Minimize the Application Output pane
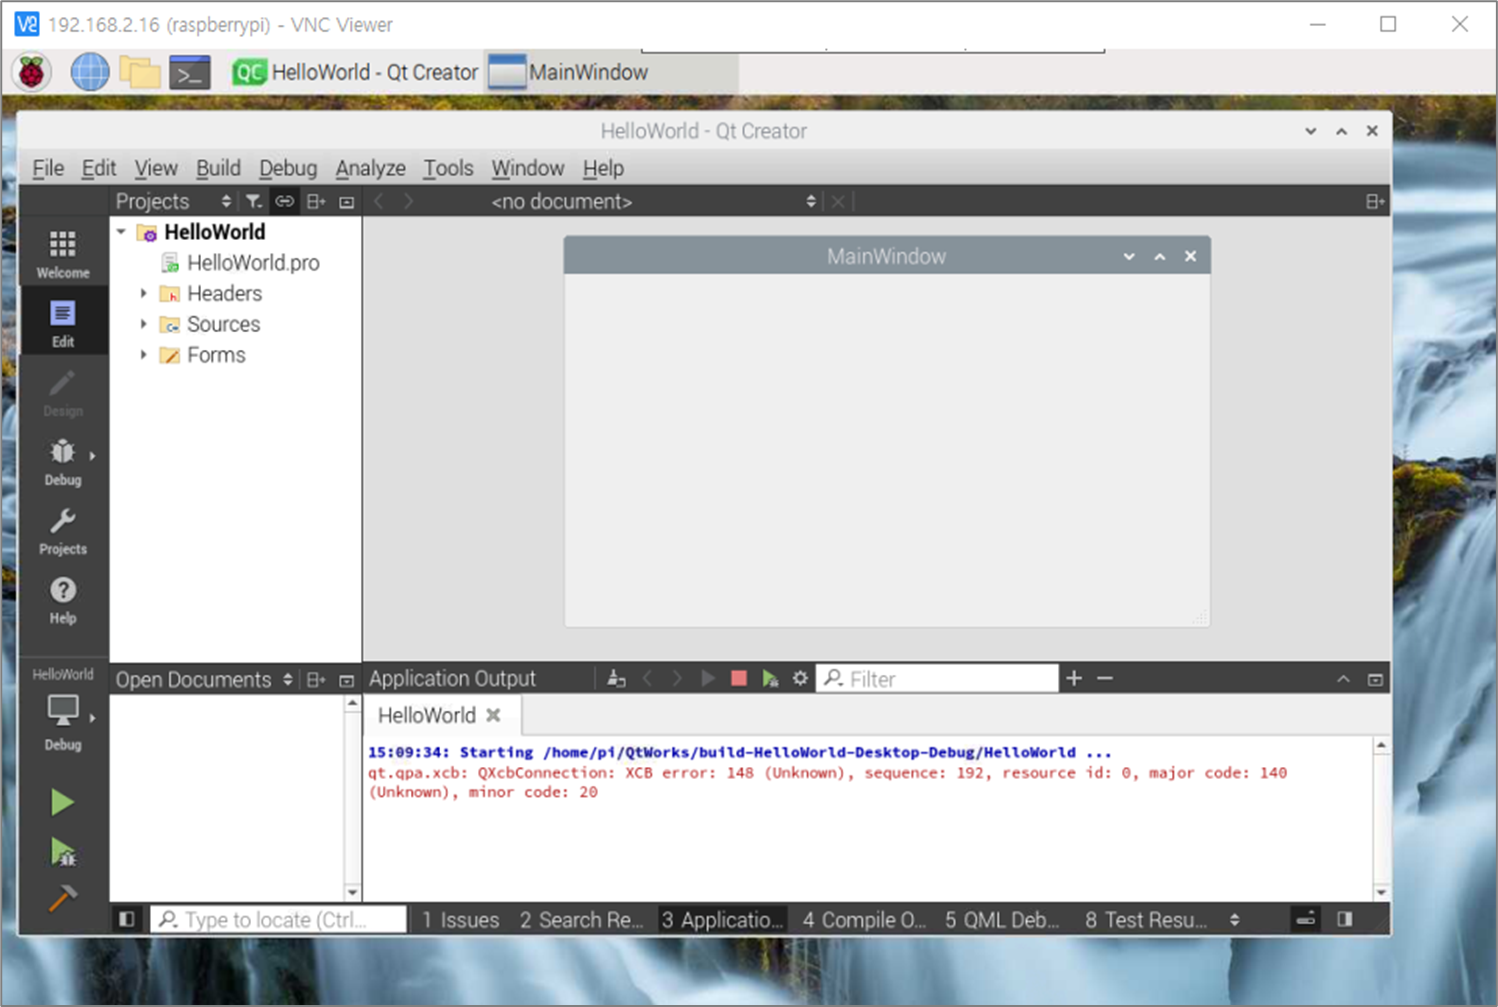The image size is (1498, 1007). coord(1343,679)
